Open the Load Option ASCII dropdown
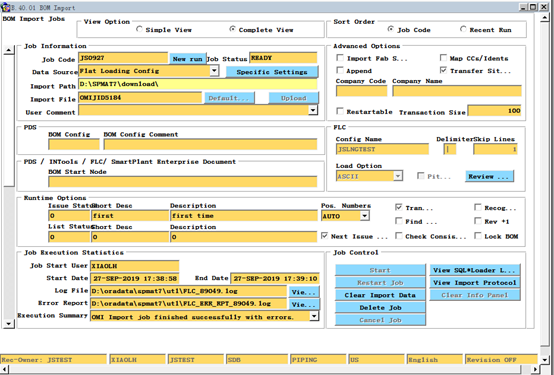Screen dimensions: 554x375 point(398,176)
